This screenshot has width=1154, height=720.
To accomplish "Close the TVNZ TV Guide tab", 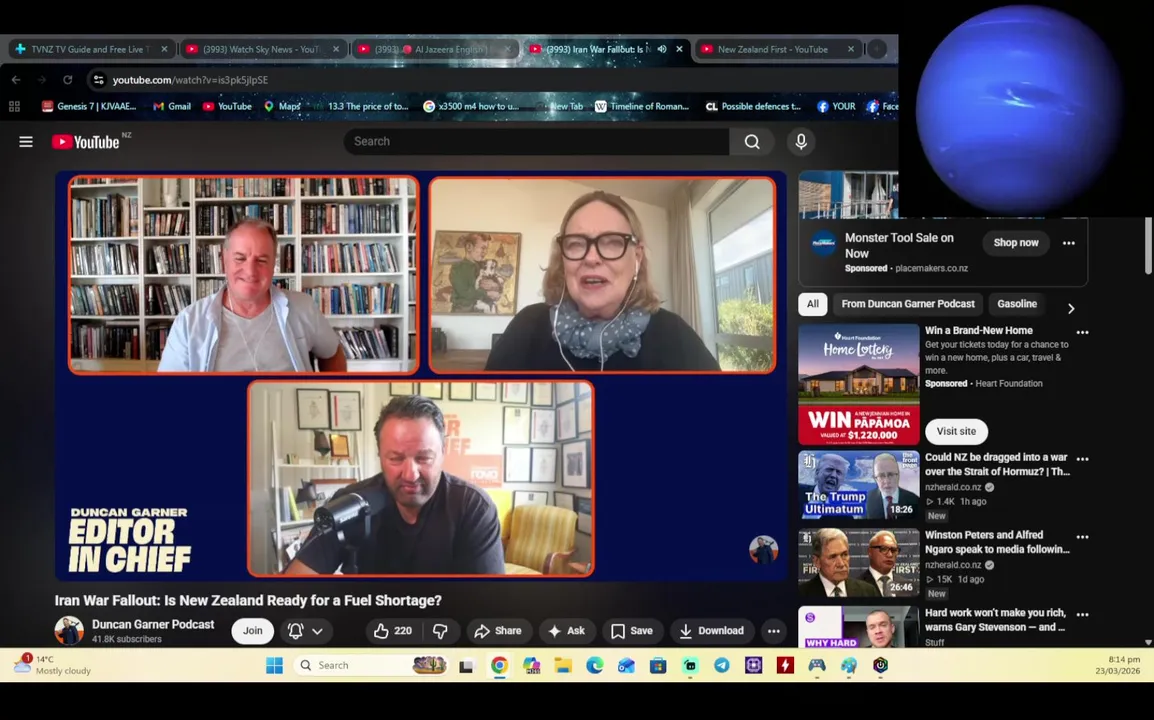I will (x=164, y=49).
